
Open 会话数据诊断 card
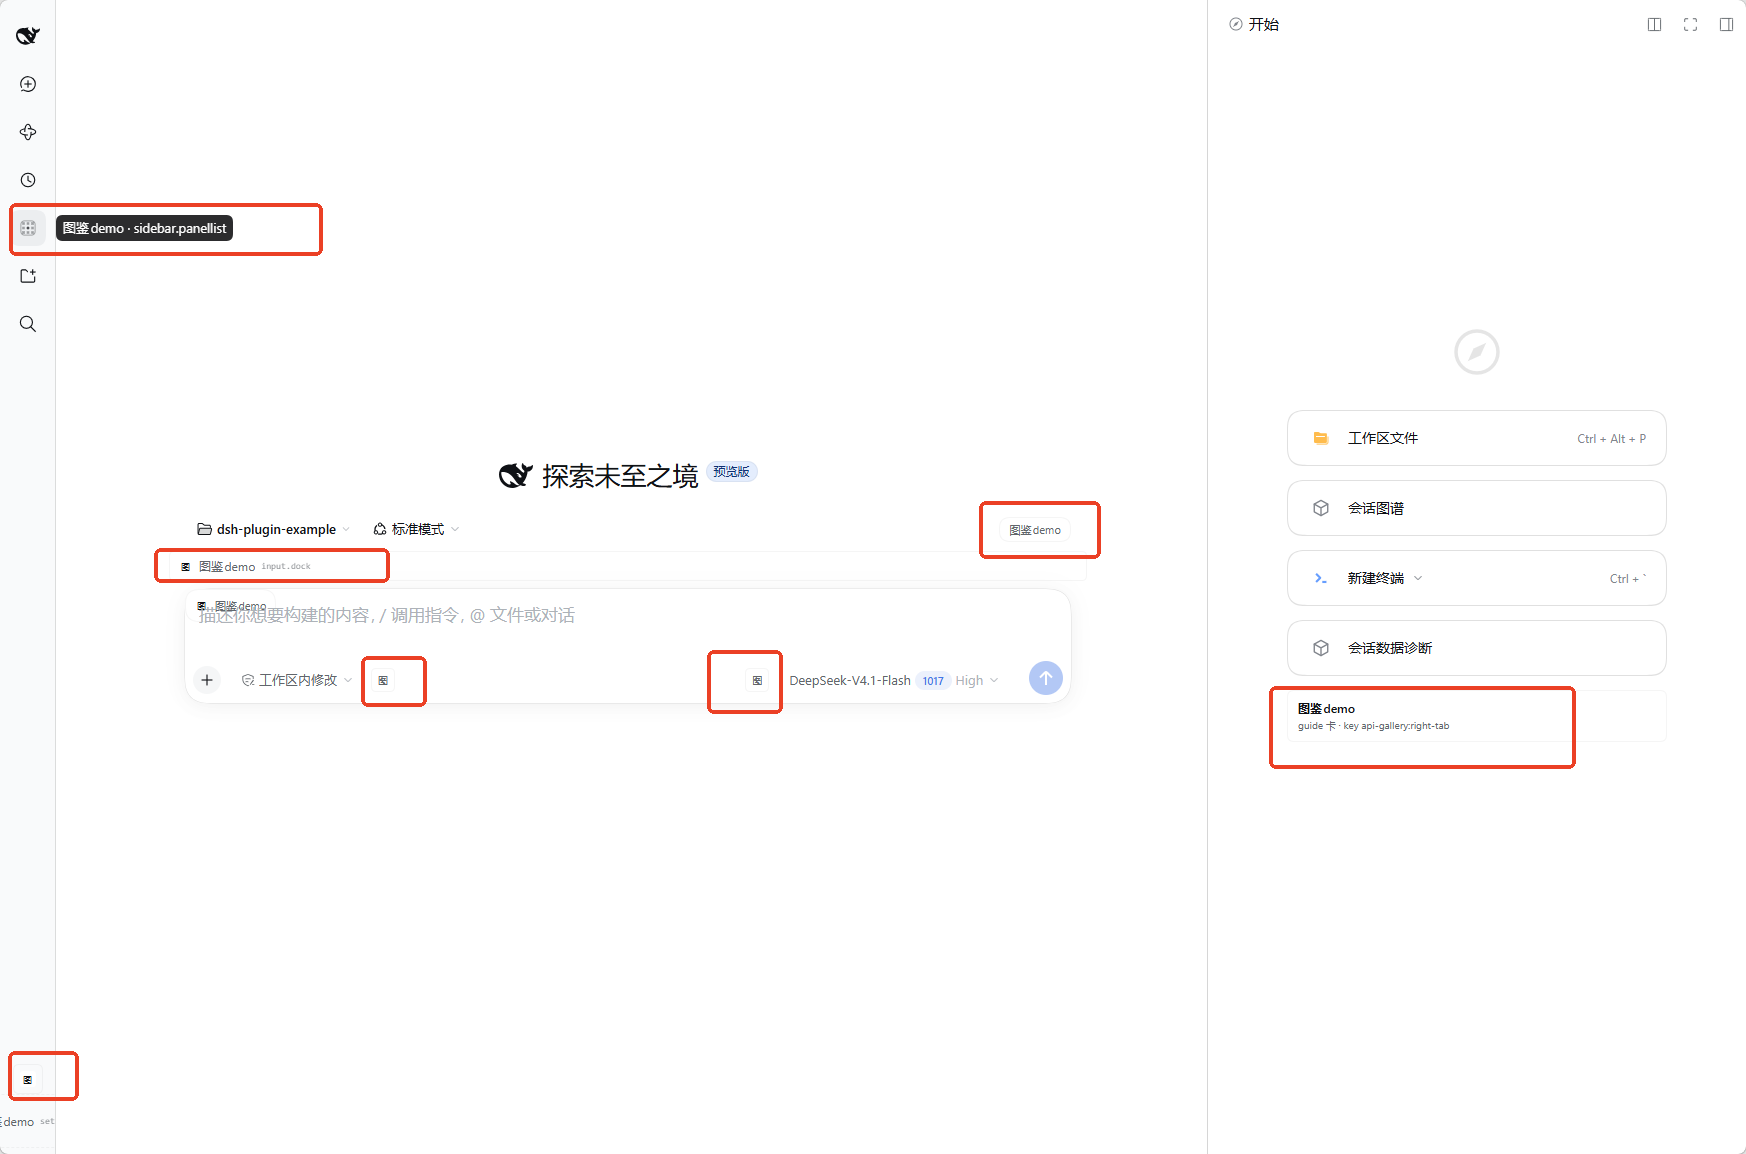pos(1477,648)
